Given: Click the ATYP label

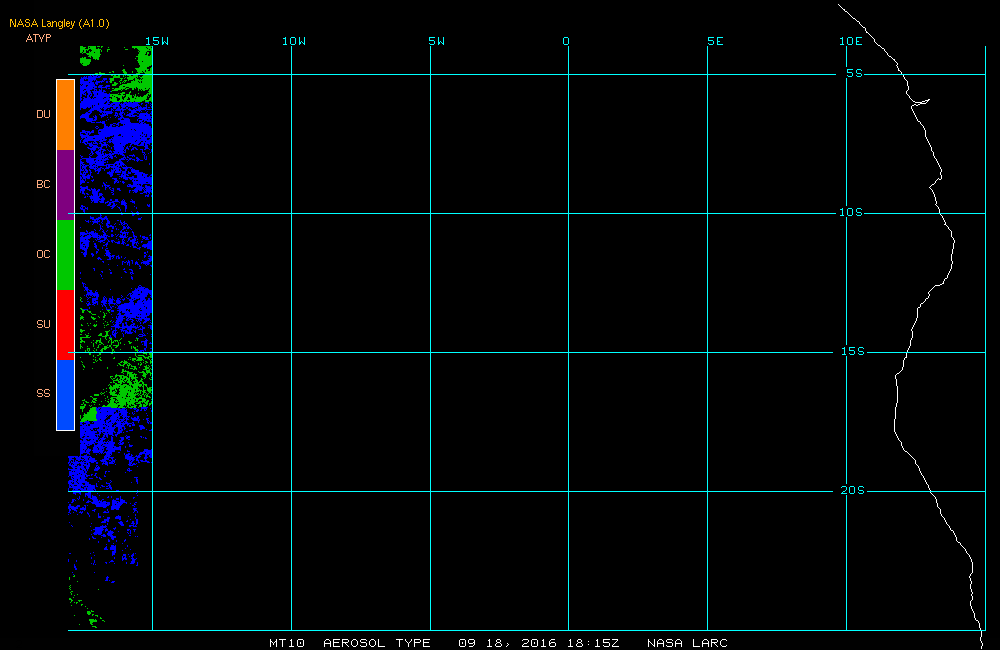Looking at the screenshot, I should tap(38, 38).
